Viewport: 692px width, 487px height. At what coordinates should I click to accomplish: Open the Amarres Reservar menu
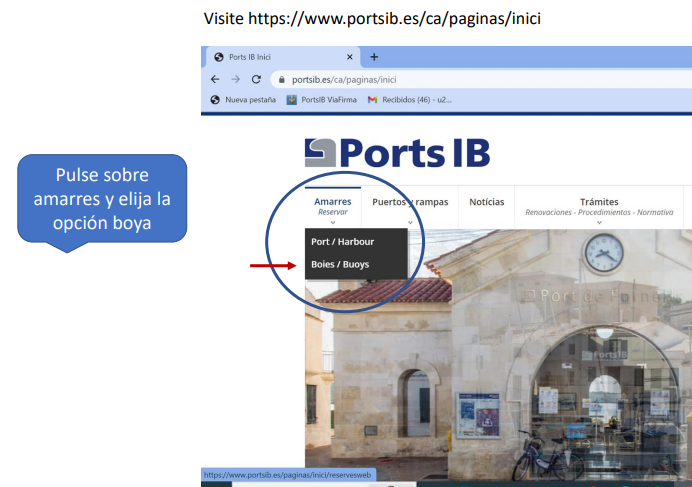click(333, 207)
